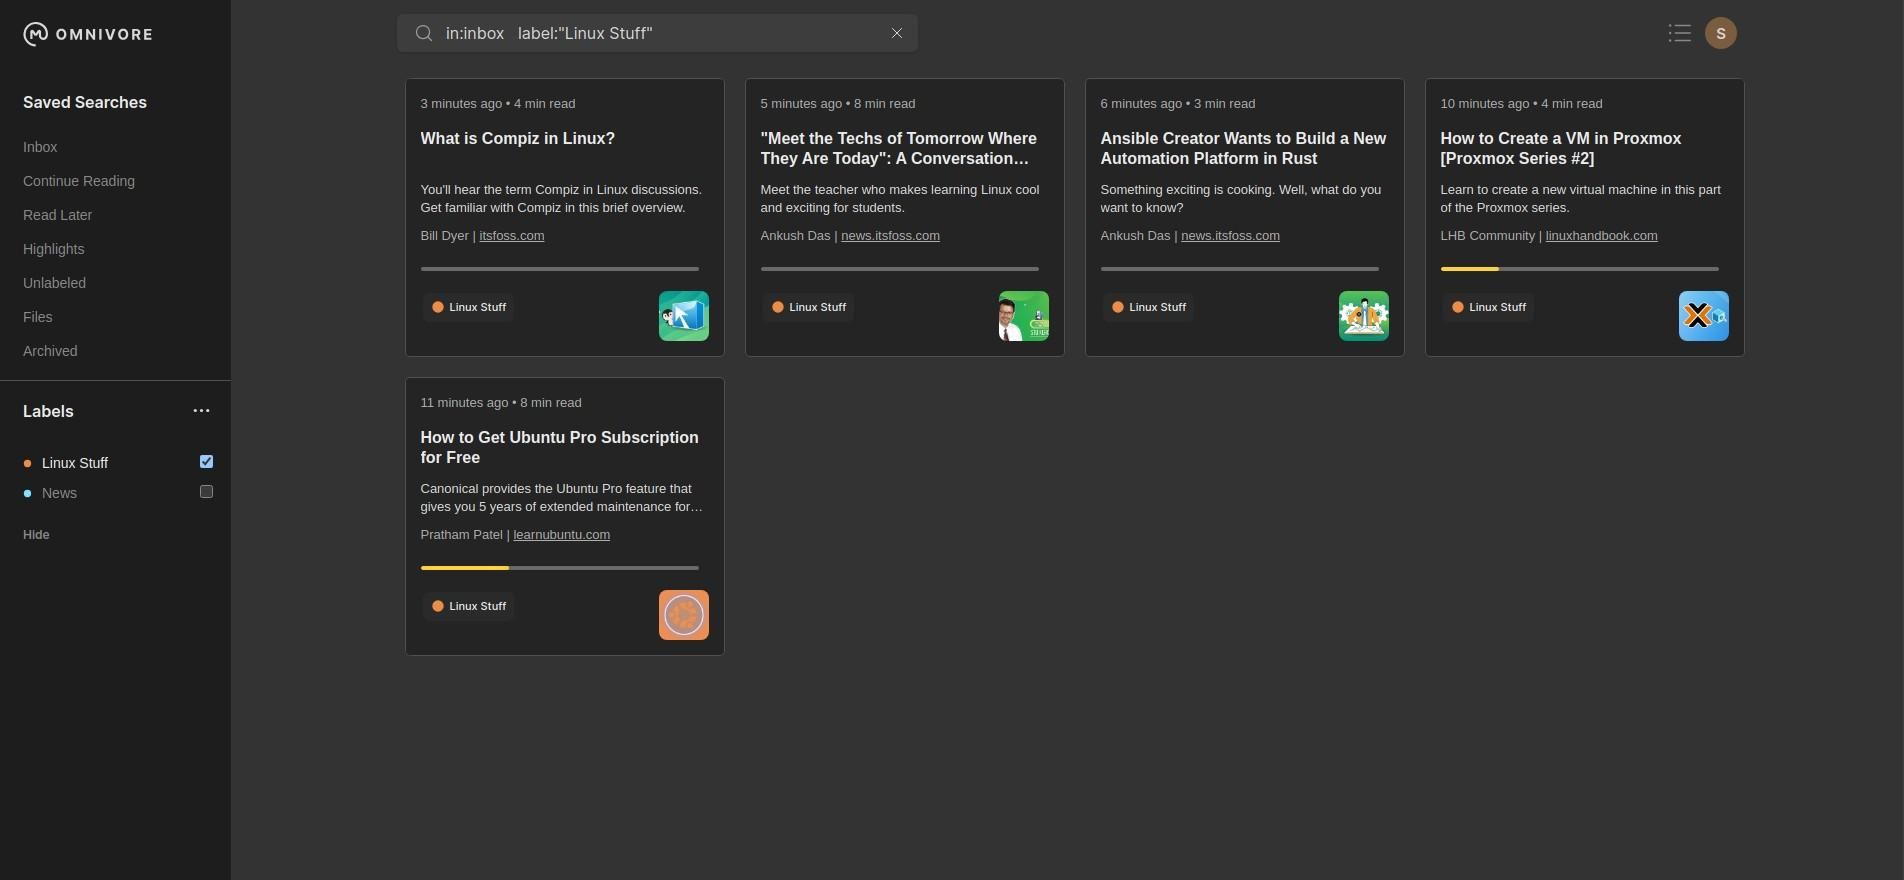Open the Continue Reading saved search
The image size is (1904, 880).
(x=79, y=181)
